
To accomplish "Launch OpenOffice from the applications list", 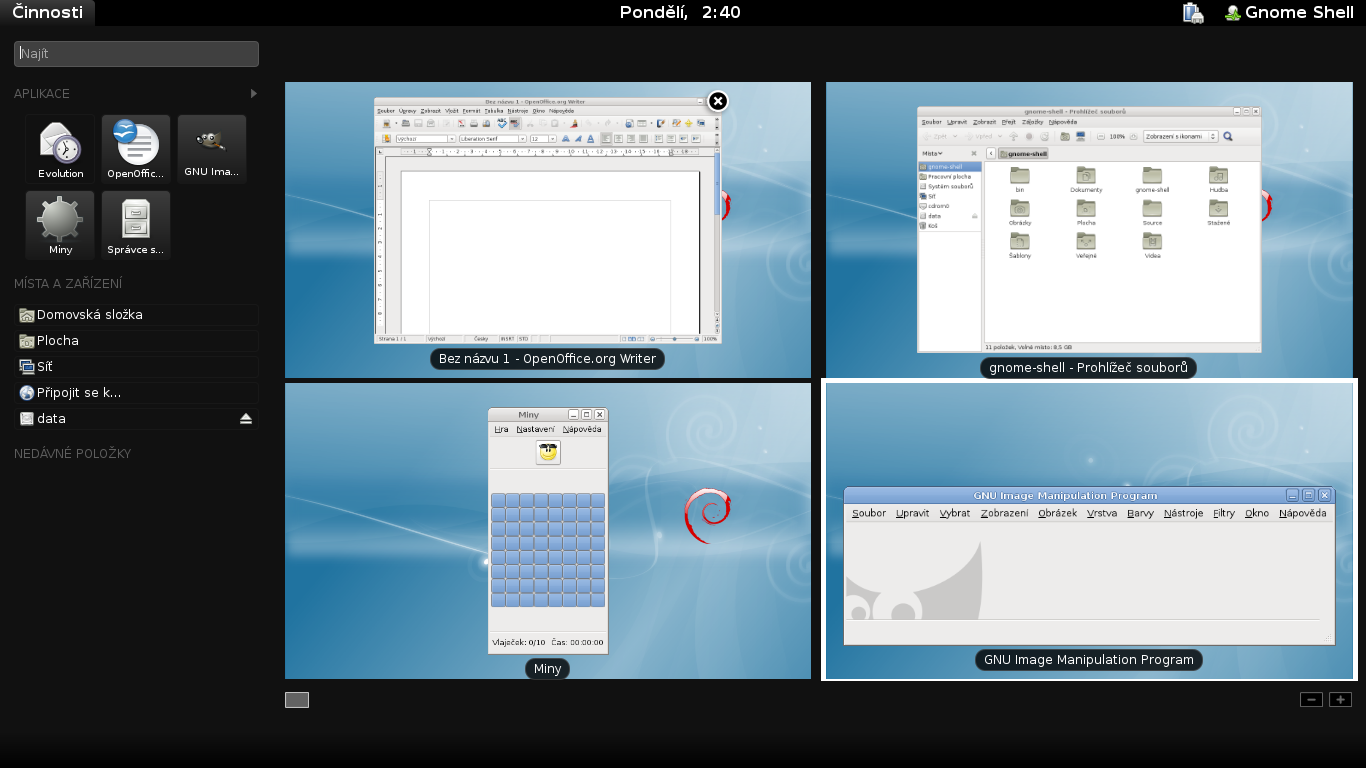I will point(136,149).
